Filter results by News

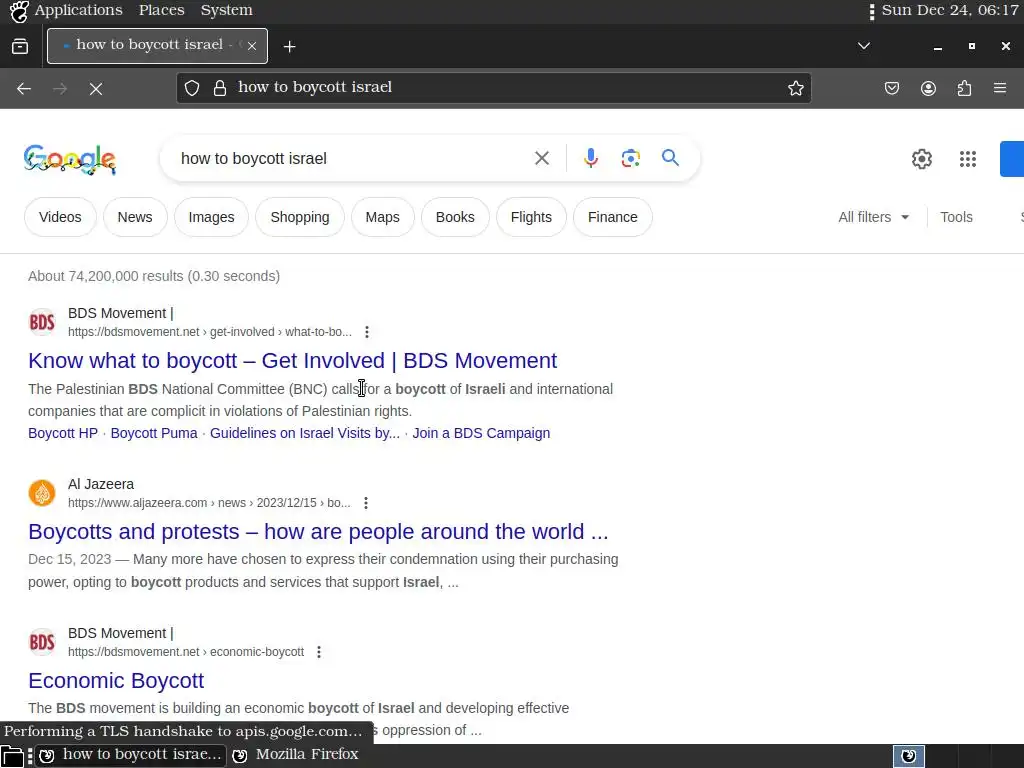135,217
